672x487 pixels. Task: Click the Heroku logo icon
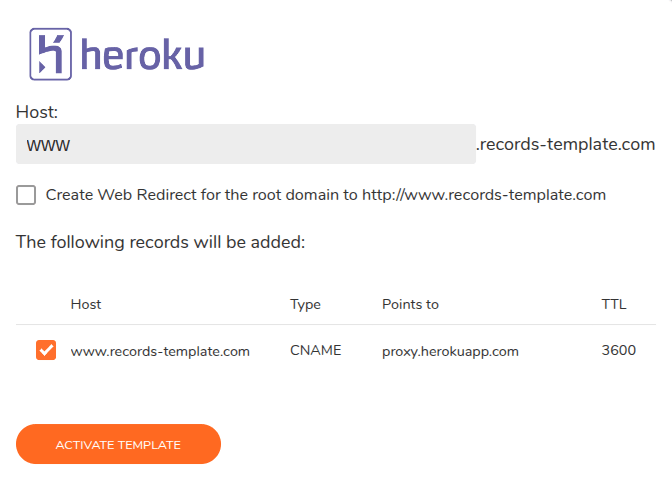(x=51, y=54)
